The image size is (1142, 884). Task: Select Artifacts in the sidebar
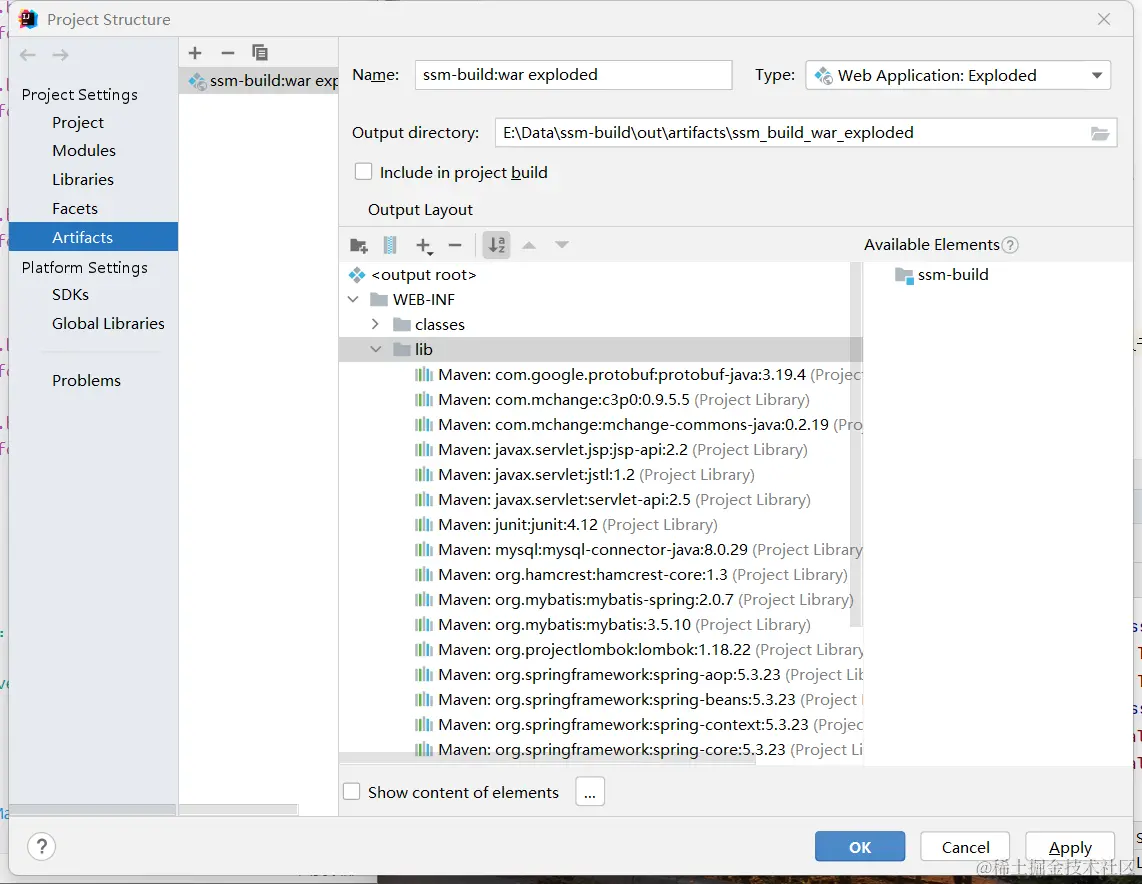tap(93, 237)
